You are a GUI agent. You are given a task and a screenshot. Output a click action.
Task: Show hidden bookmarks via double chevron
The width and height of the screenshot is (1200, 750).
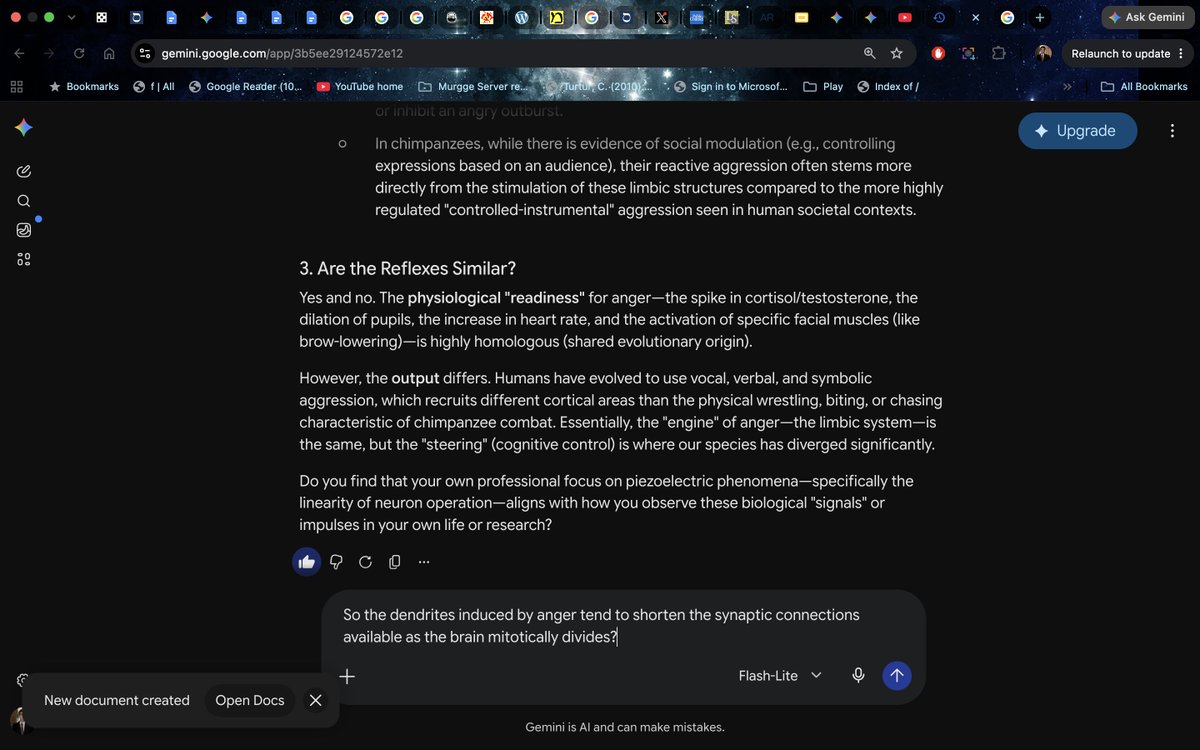click(1067, 87)
